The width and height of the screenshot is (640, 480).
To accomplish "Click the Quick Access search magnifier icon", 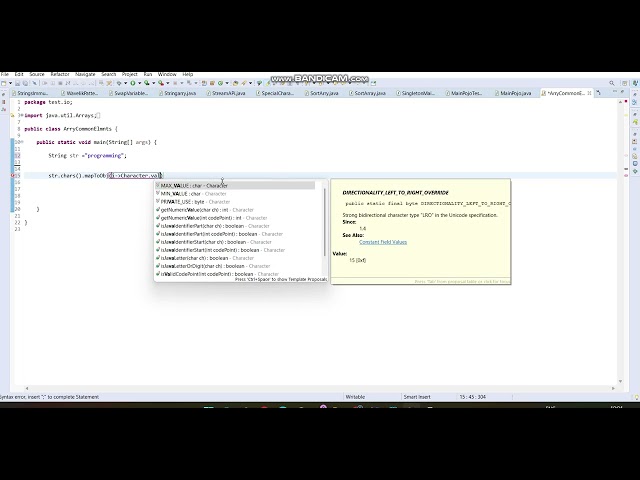I will point(612,83).
